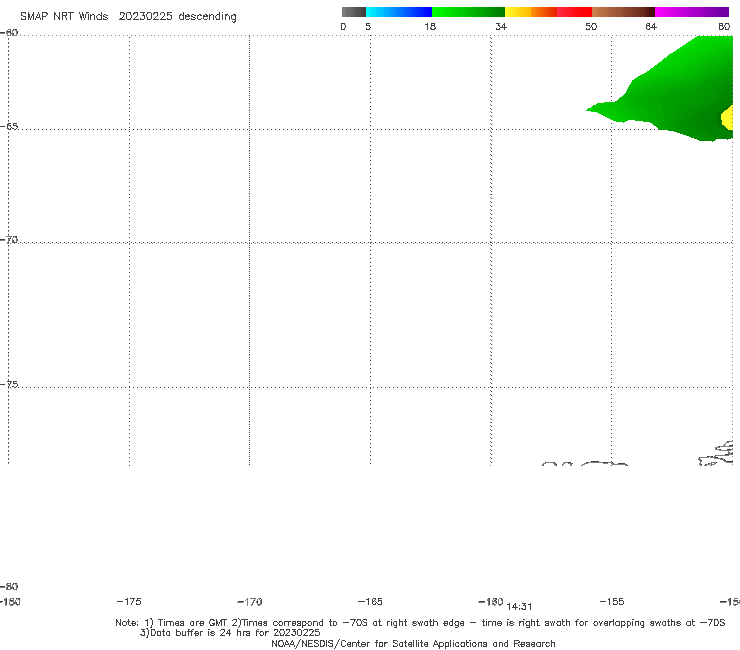Click the latitude label '-65' on the left axis

point(9,127)
